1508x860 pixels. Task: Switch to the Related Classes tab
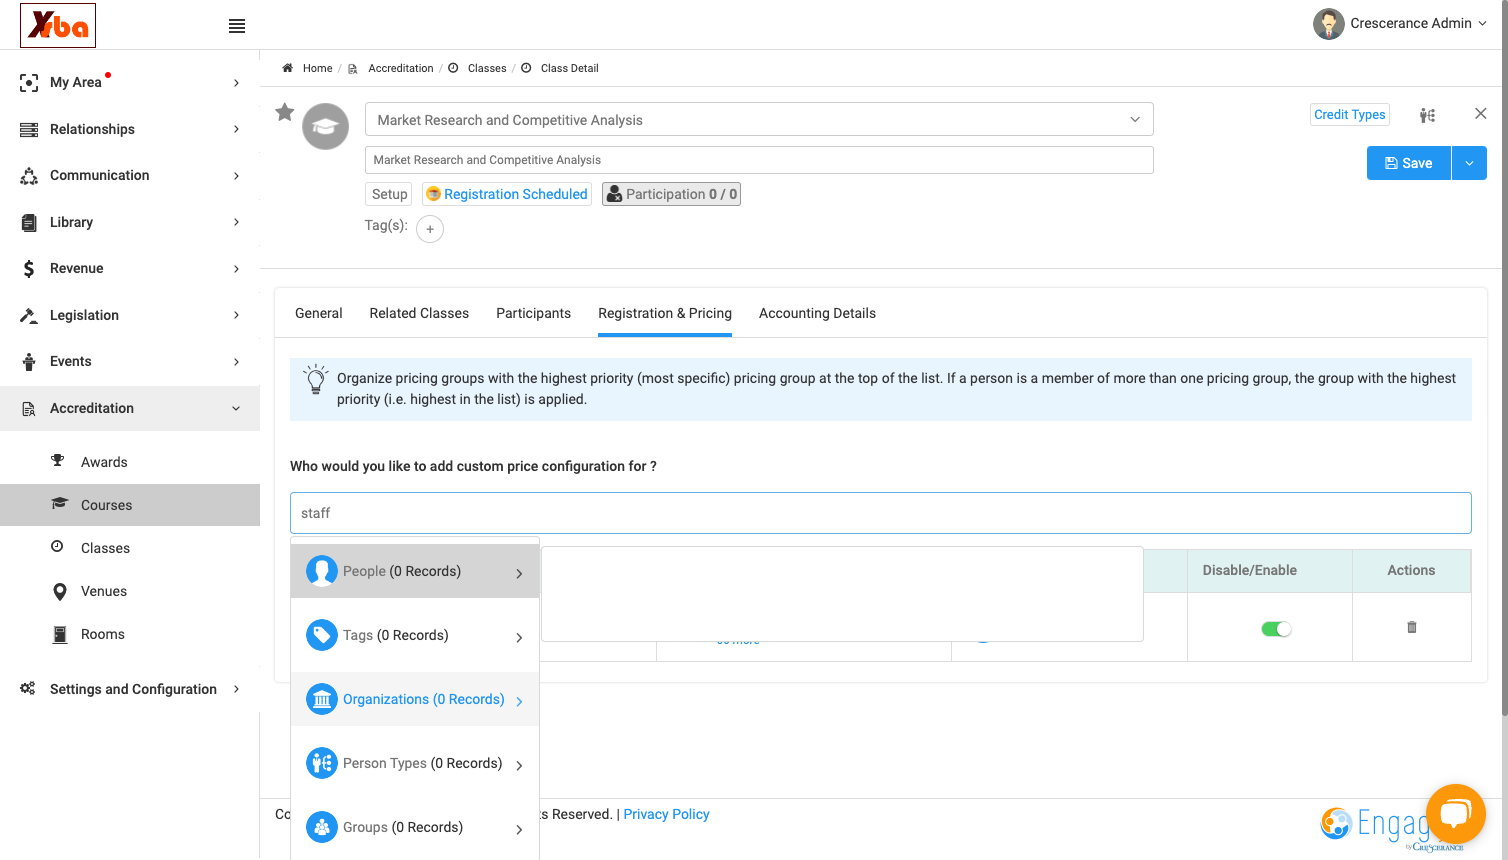coord(419,313)
